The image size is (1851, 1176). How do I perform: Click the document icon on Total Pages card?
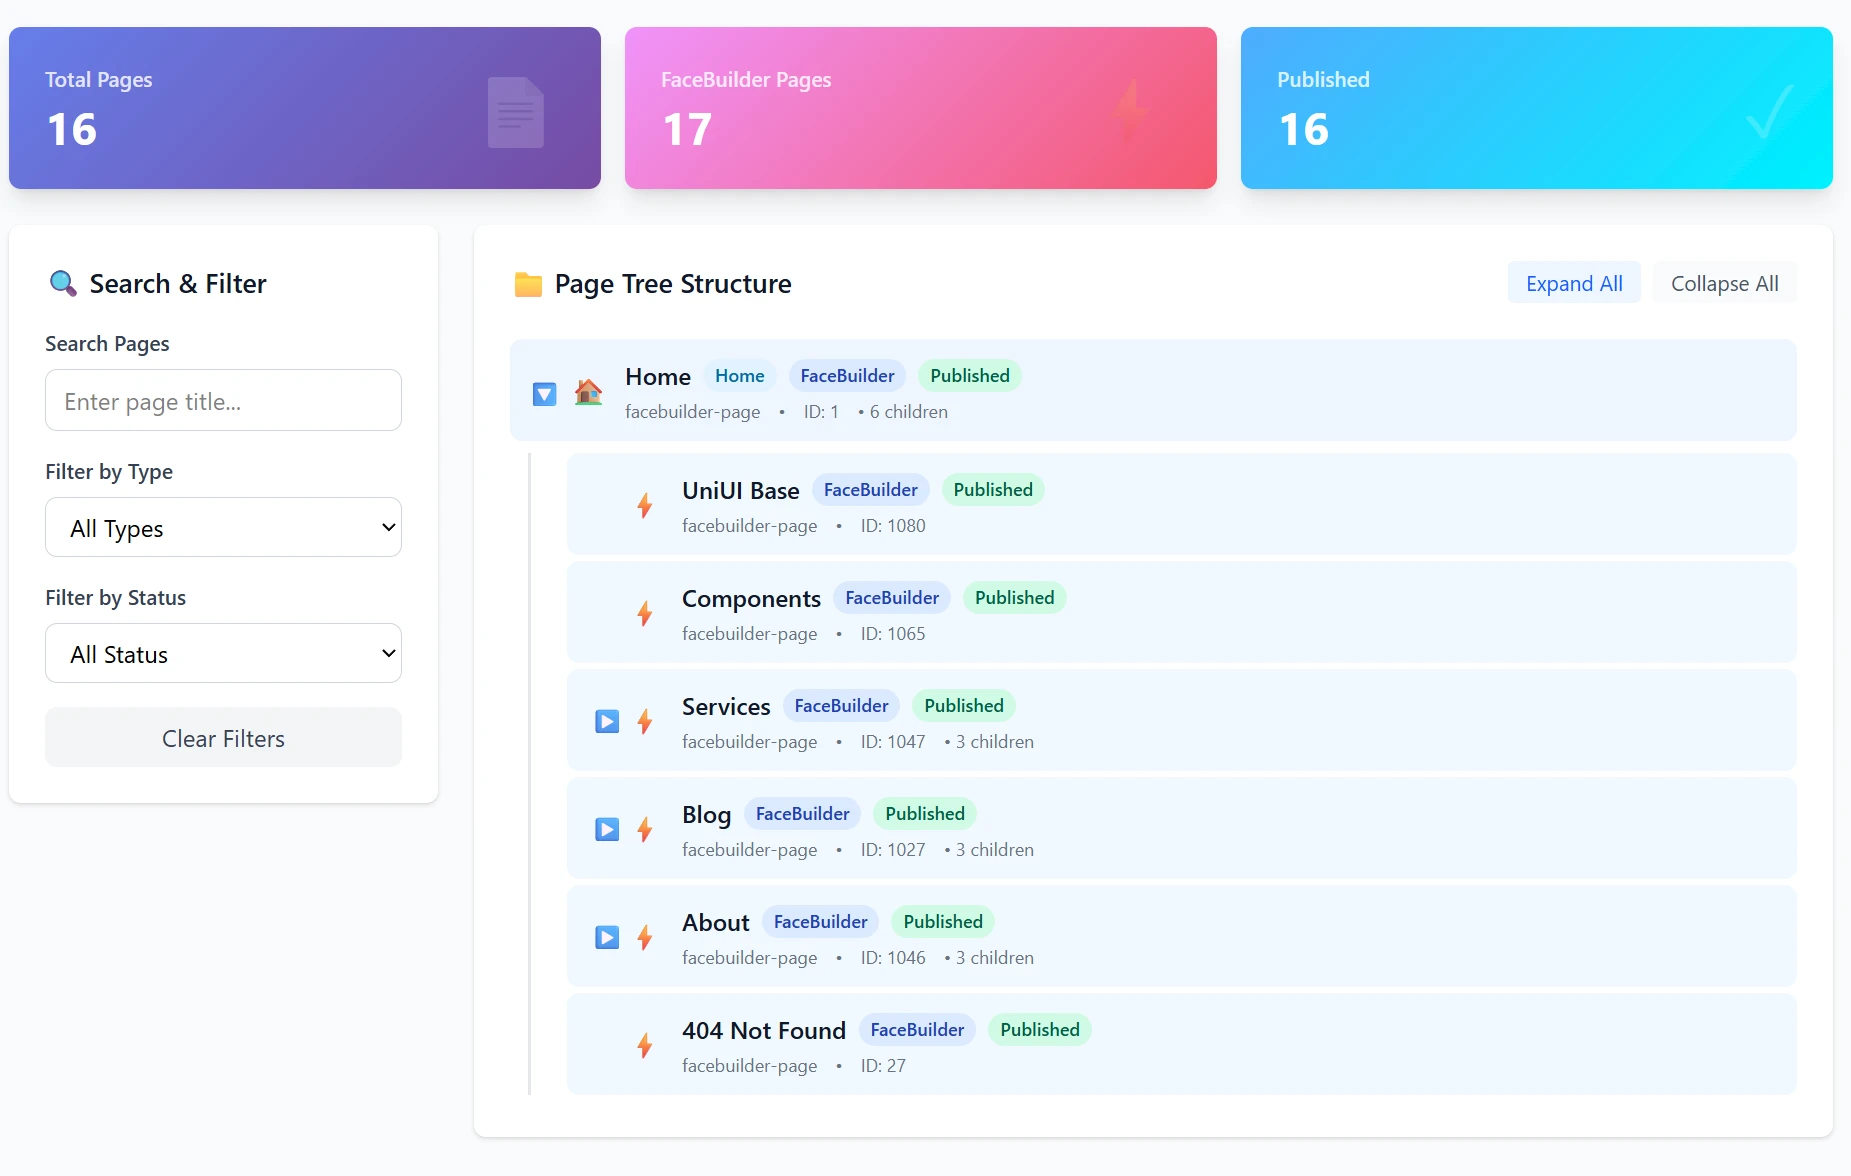click(515, 112)
